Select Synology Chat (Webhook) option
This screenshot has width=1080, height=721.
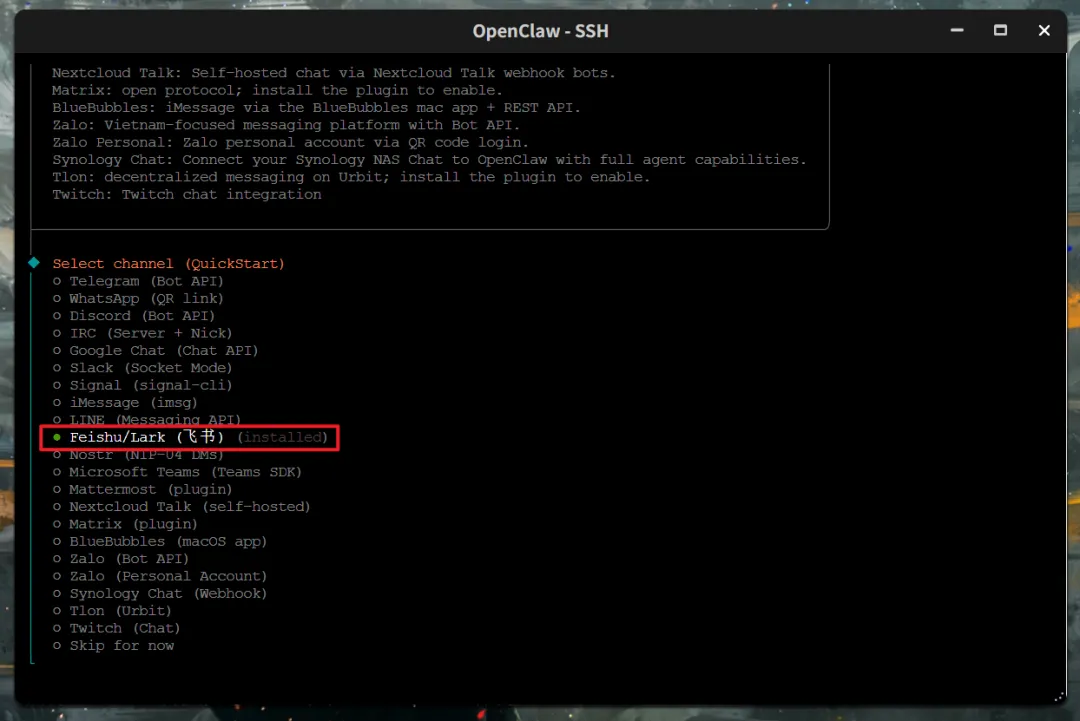160,593
